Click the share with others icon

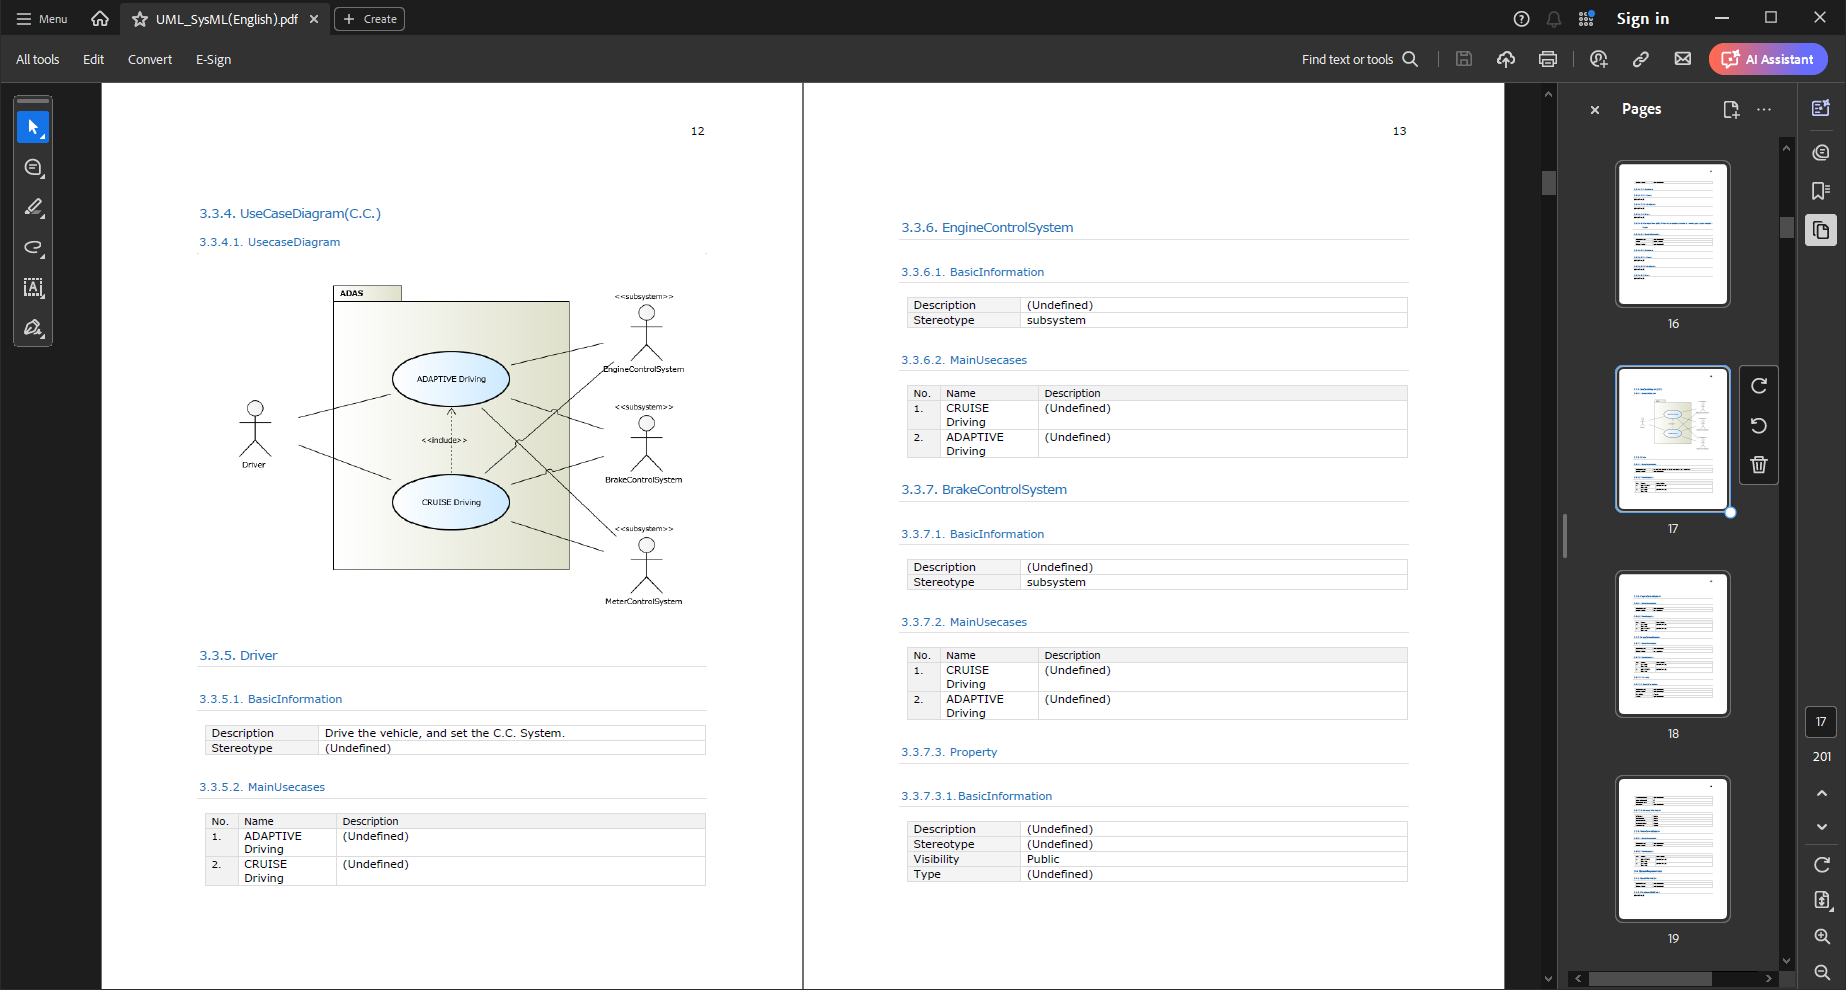(x=1598, y=59)
